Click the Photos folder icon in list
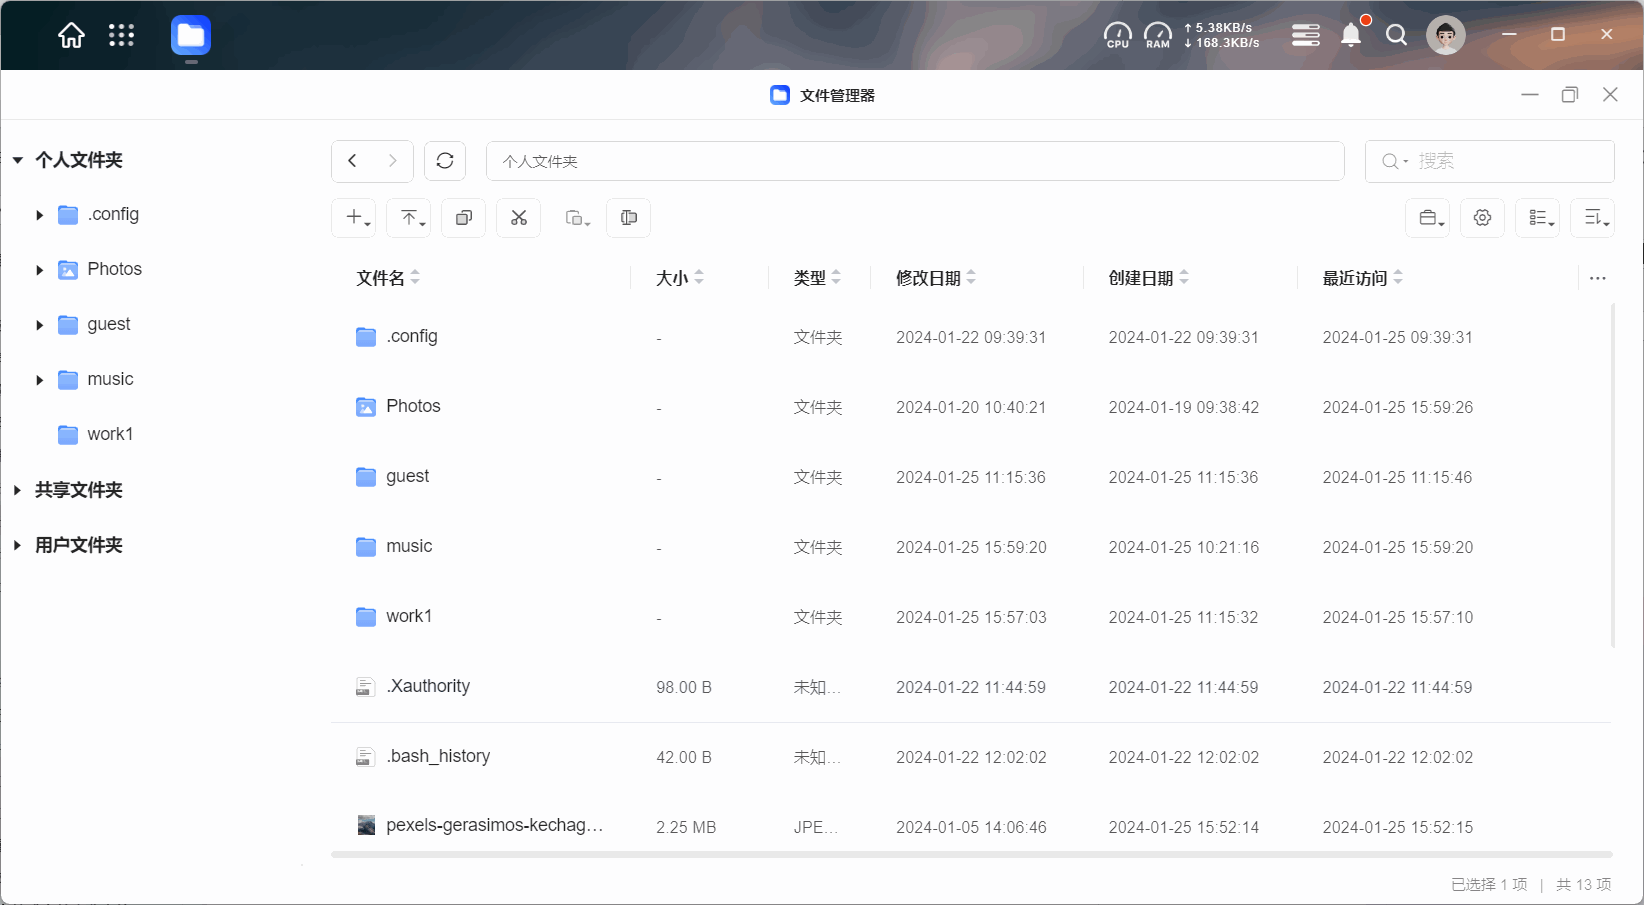Viewport: 1644px width, 905px height. tap(366, 407)
